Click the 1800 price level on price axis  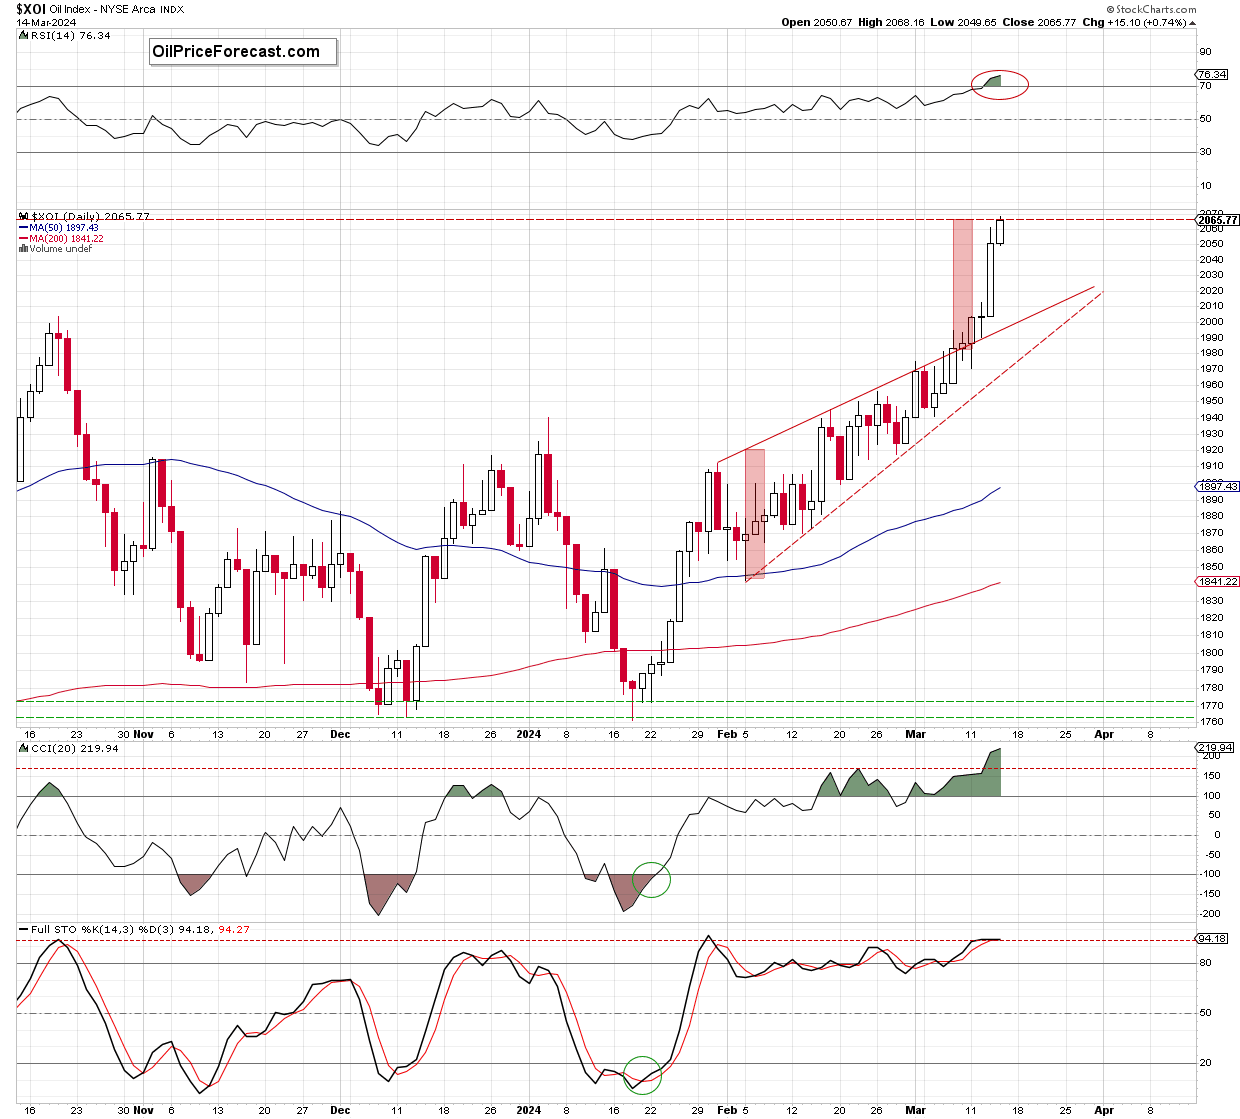point(1210,653)
